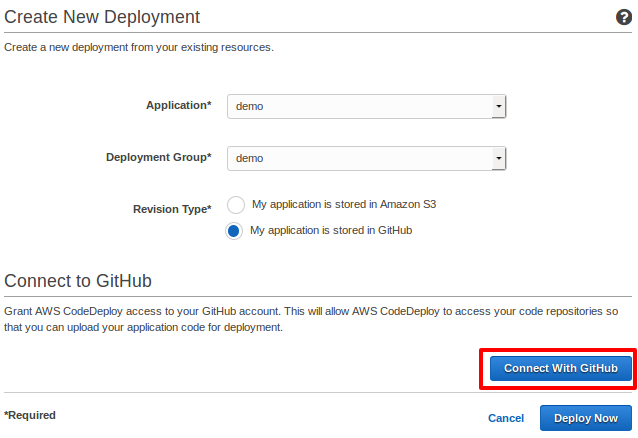Viewport: 638px width, 438px height.
Task: Click the 'Deployment Group*' field label
Action: click(x=159, y=157)
